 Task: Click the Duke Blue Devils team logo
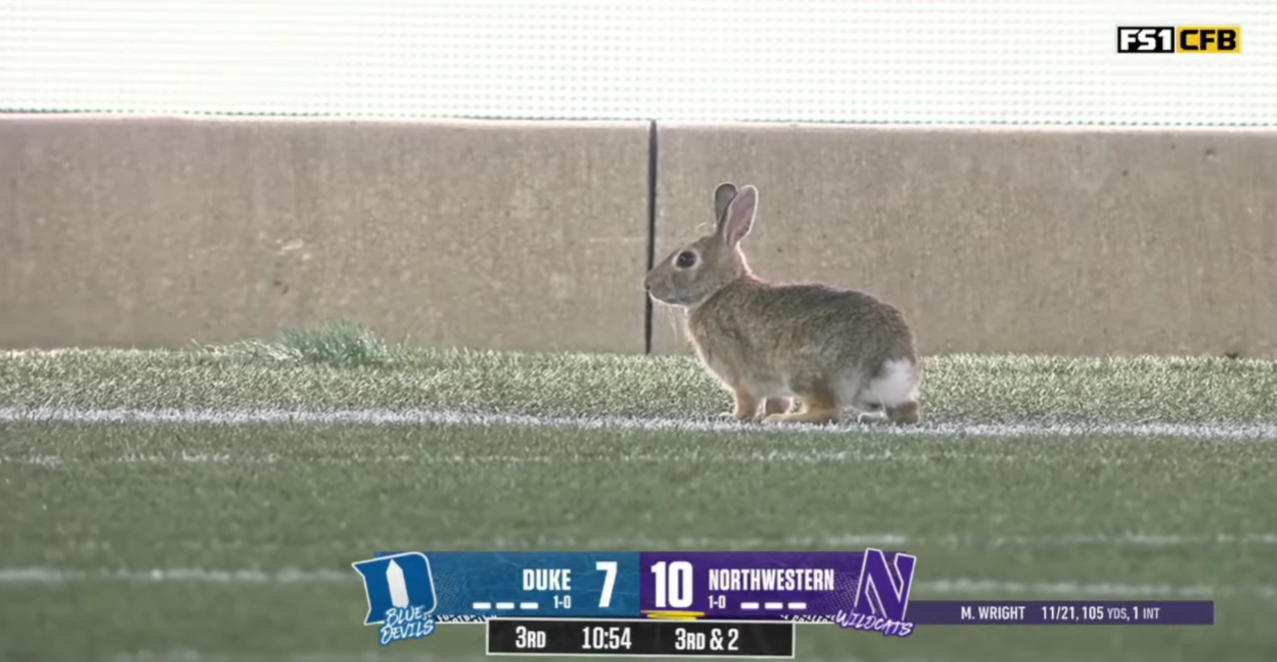pyautogui.click(x=398, y=596)
